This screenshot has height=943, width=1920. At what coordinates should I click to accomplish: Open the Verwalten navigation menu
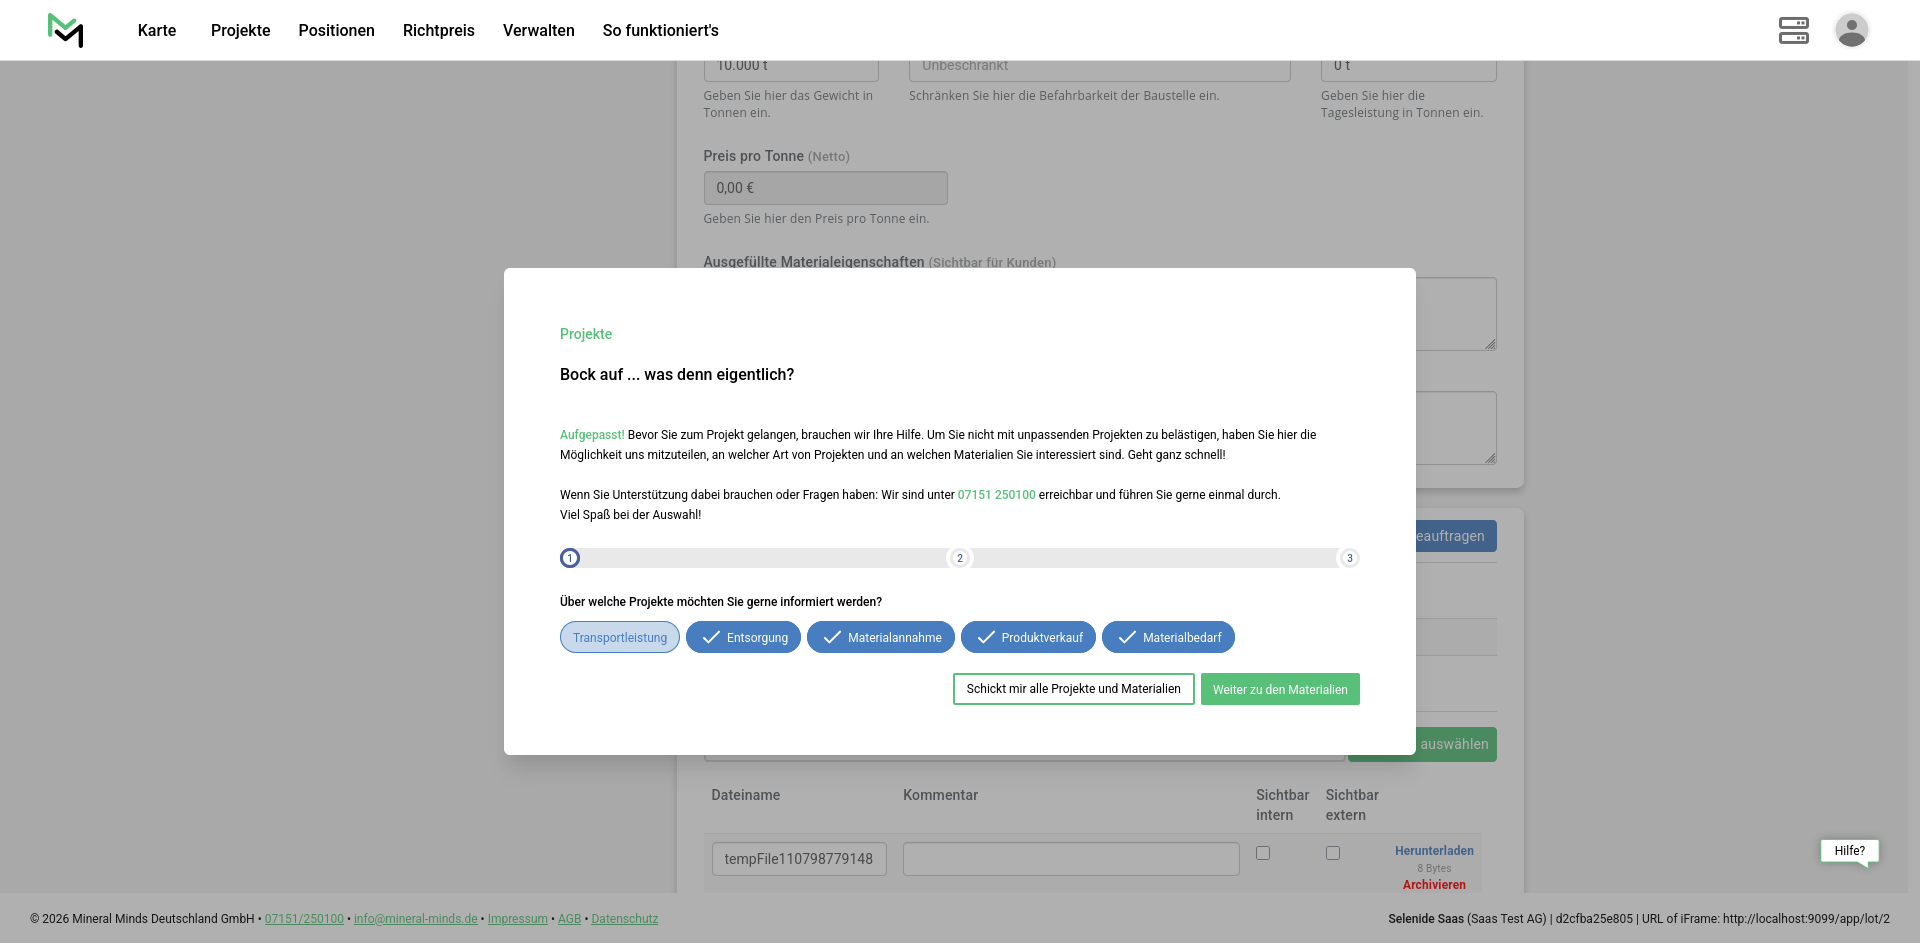538,30
